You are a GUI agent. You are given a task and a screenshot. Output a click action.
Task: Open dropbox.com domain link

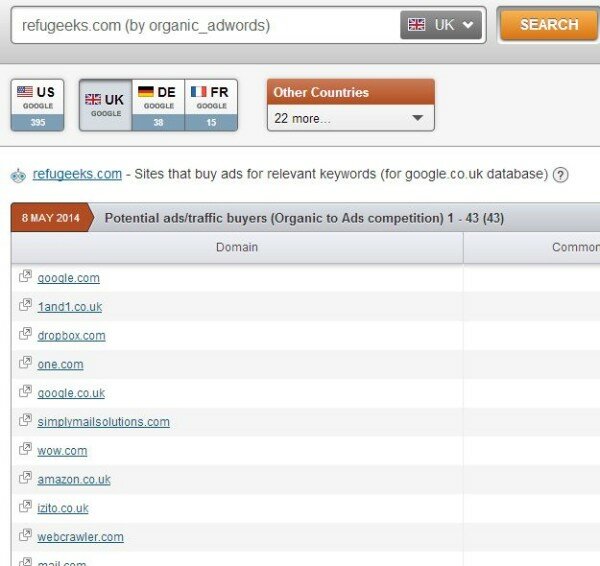(x=72, y=336)
